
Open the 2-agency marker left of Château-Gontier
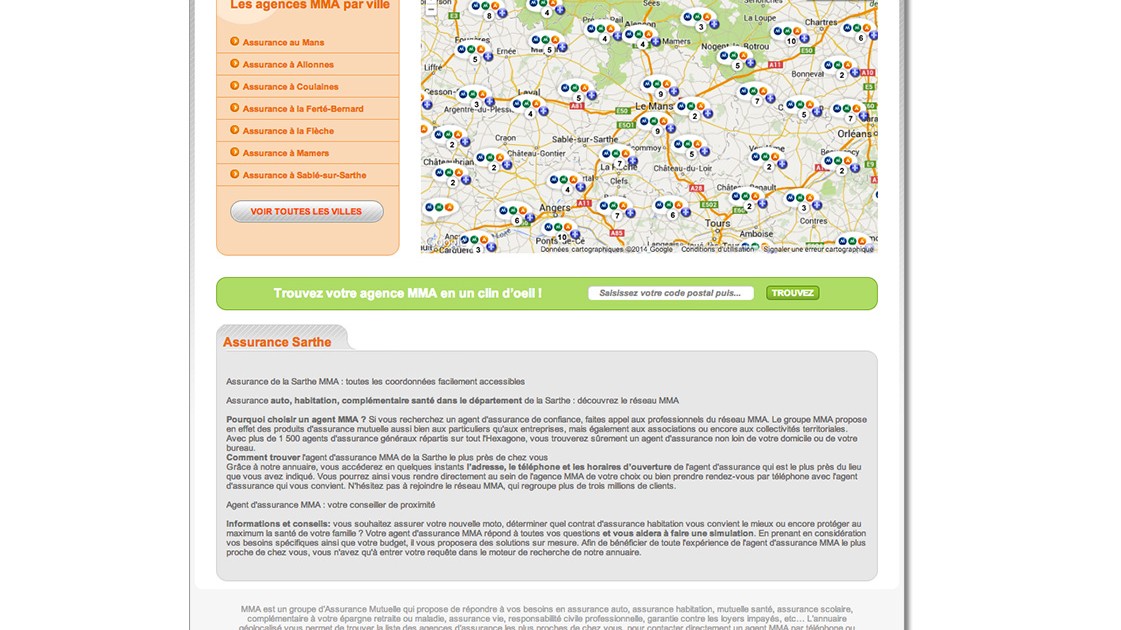coord(493,162)
